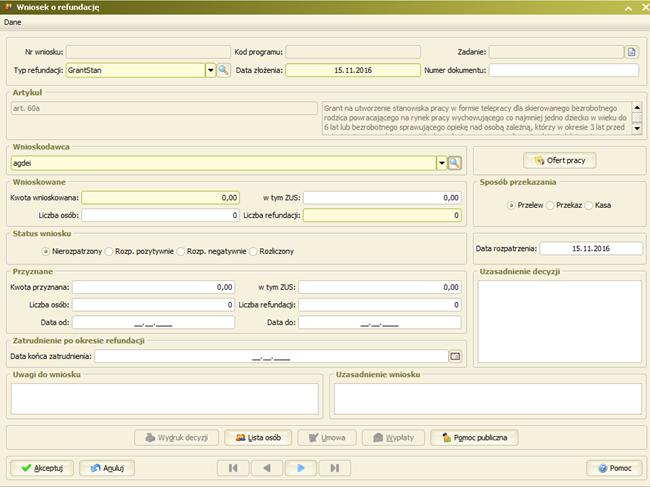The height and width of the screenshot is (487, 650).
Task: Click the Lista osób button
Action: click(x=258, y=438)
